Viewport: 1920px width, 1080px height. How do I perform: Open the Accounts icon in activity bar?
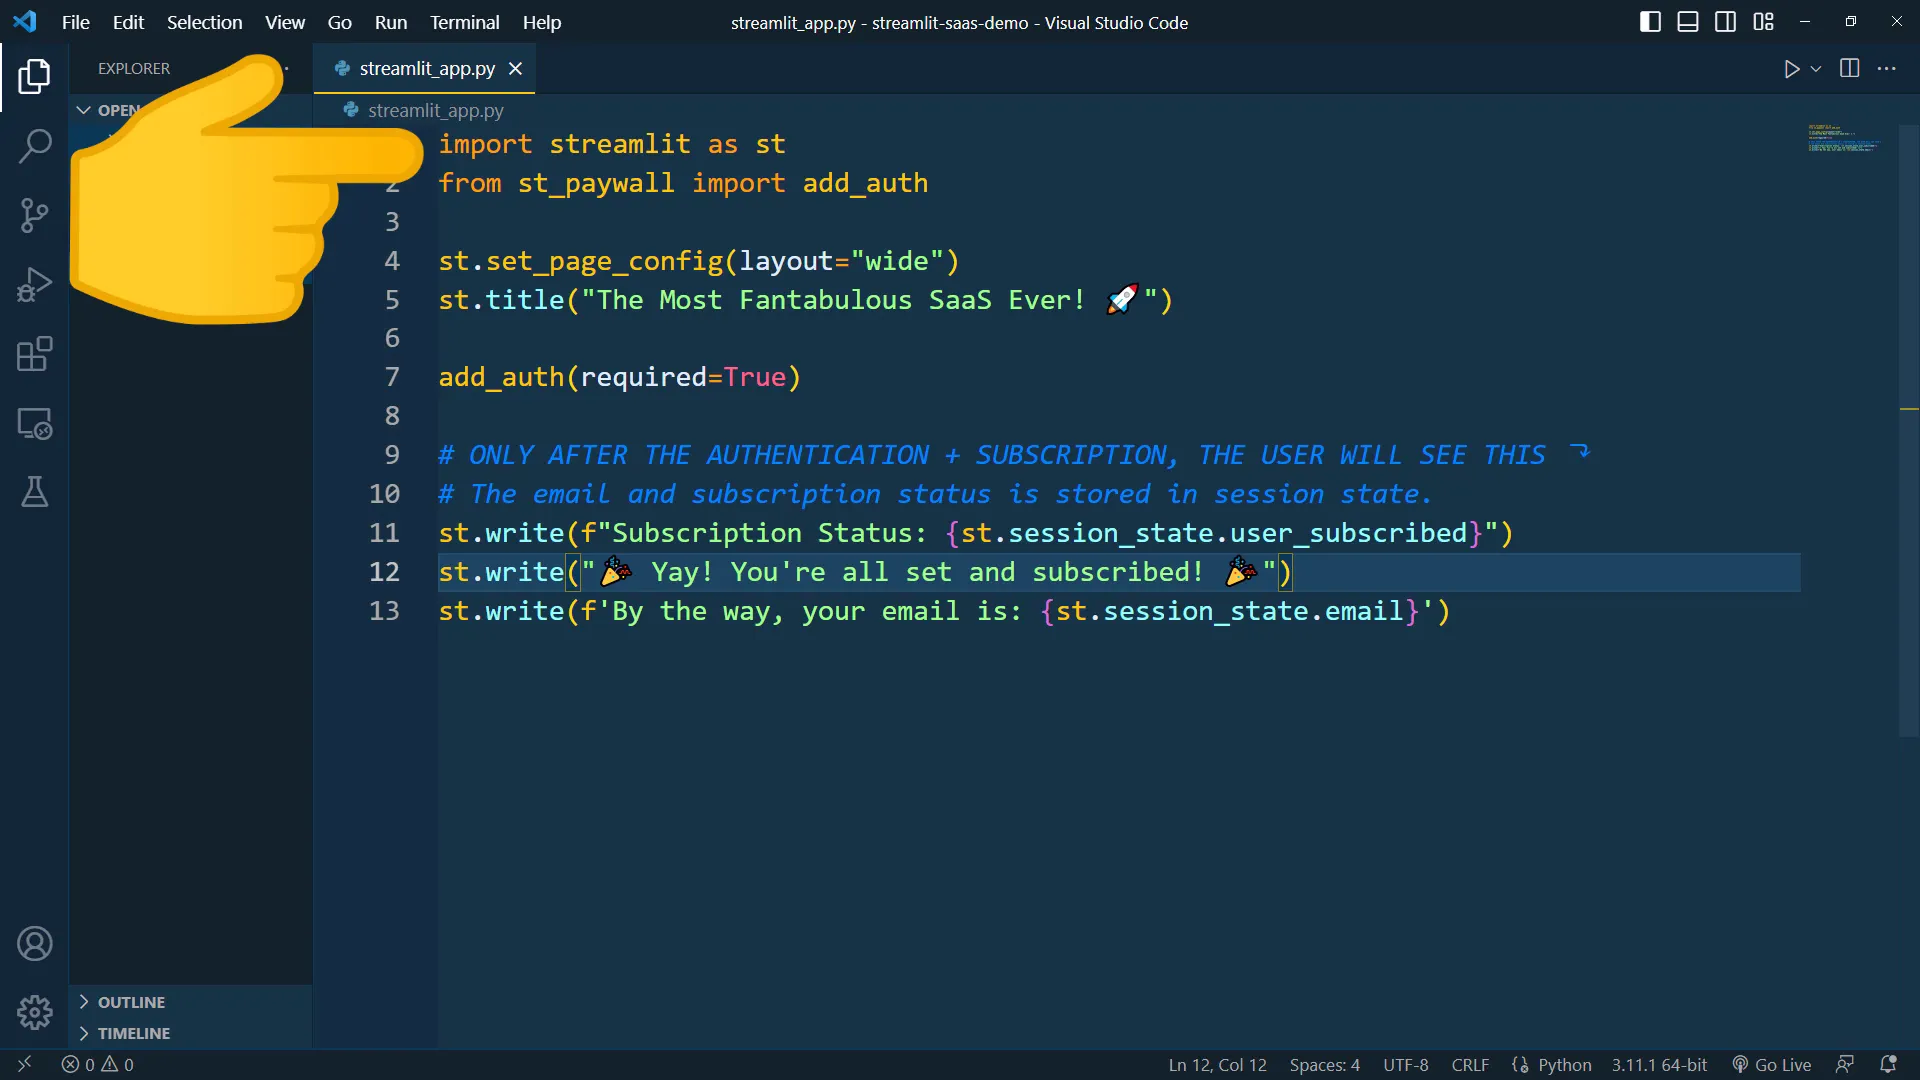tap(35, 944)
